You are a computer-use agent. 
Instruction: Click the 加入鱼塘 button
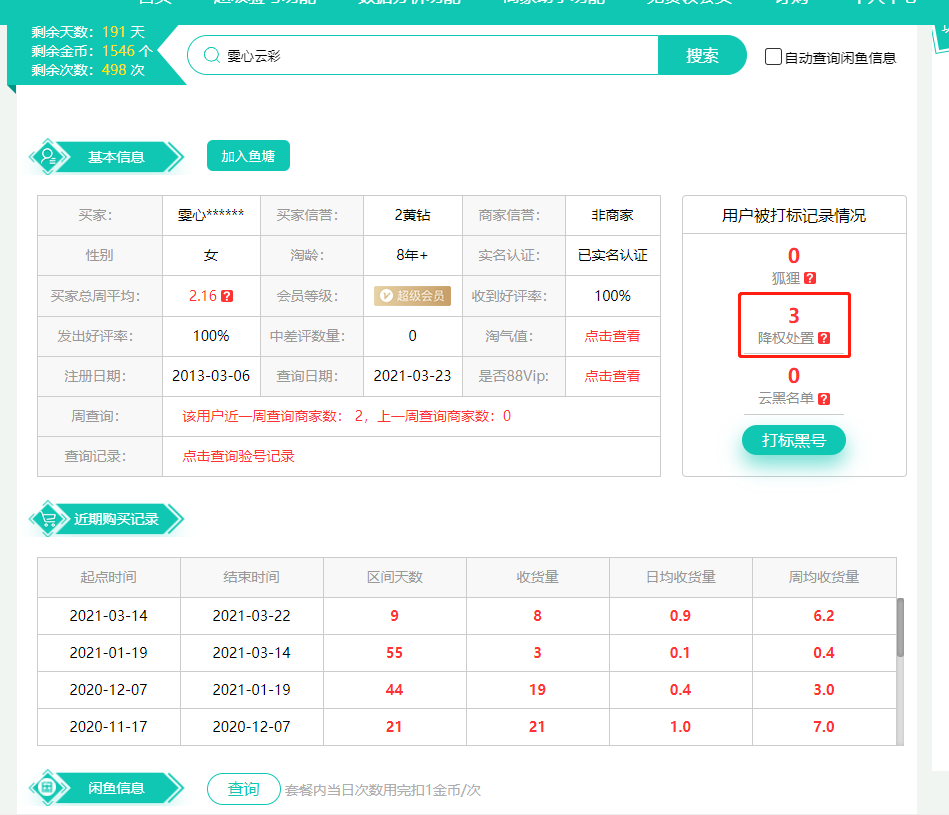(248, 156)
